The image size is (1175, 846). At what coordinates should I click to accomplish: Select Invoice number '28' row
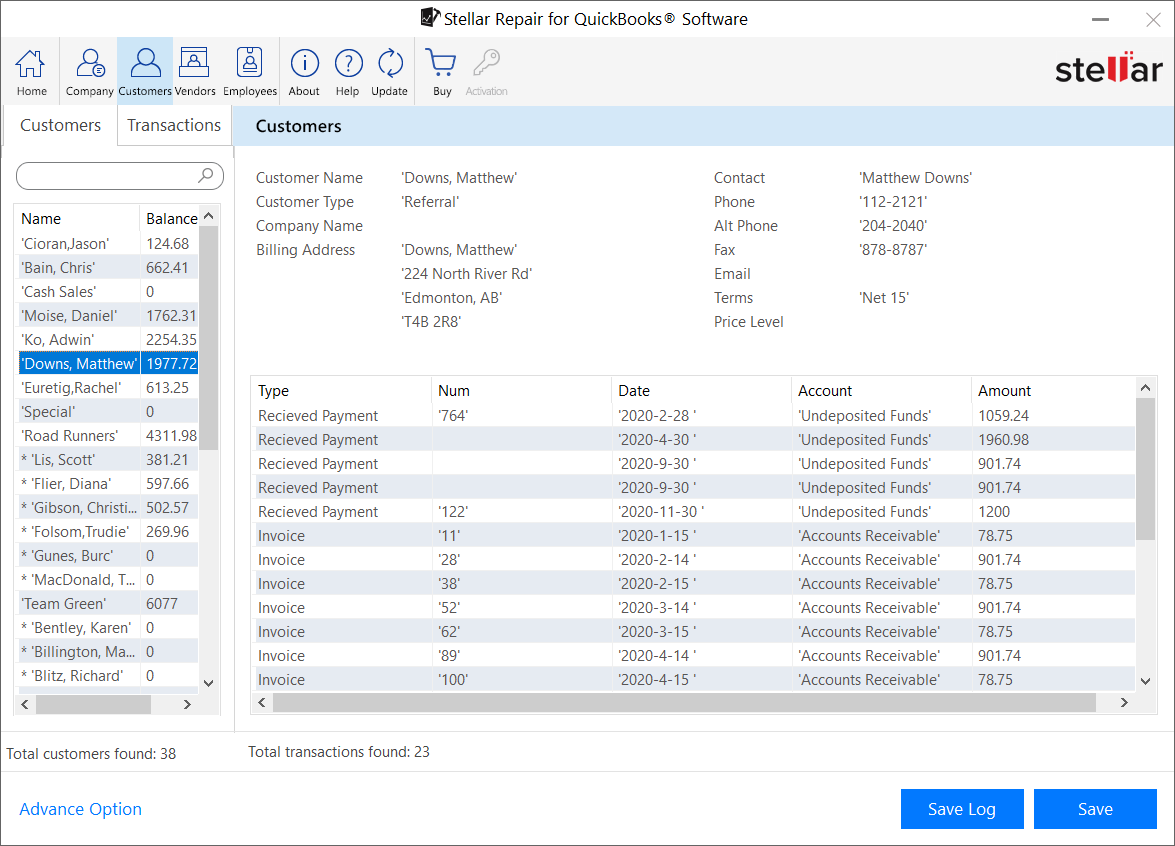point(693,559)
